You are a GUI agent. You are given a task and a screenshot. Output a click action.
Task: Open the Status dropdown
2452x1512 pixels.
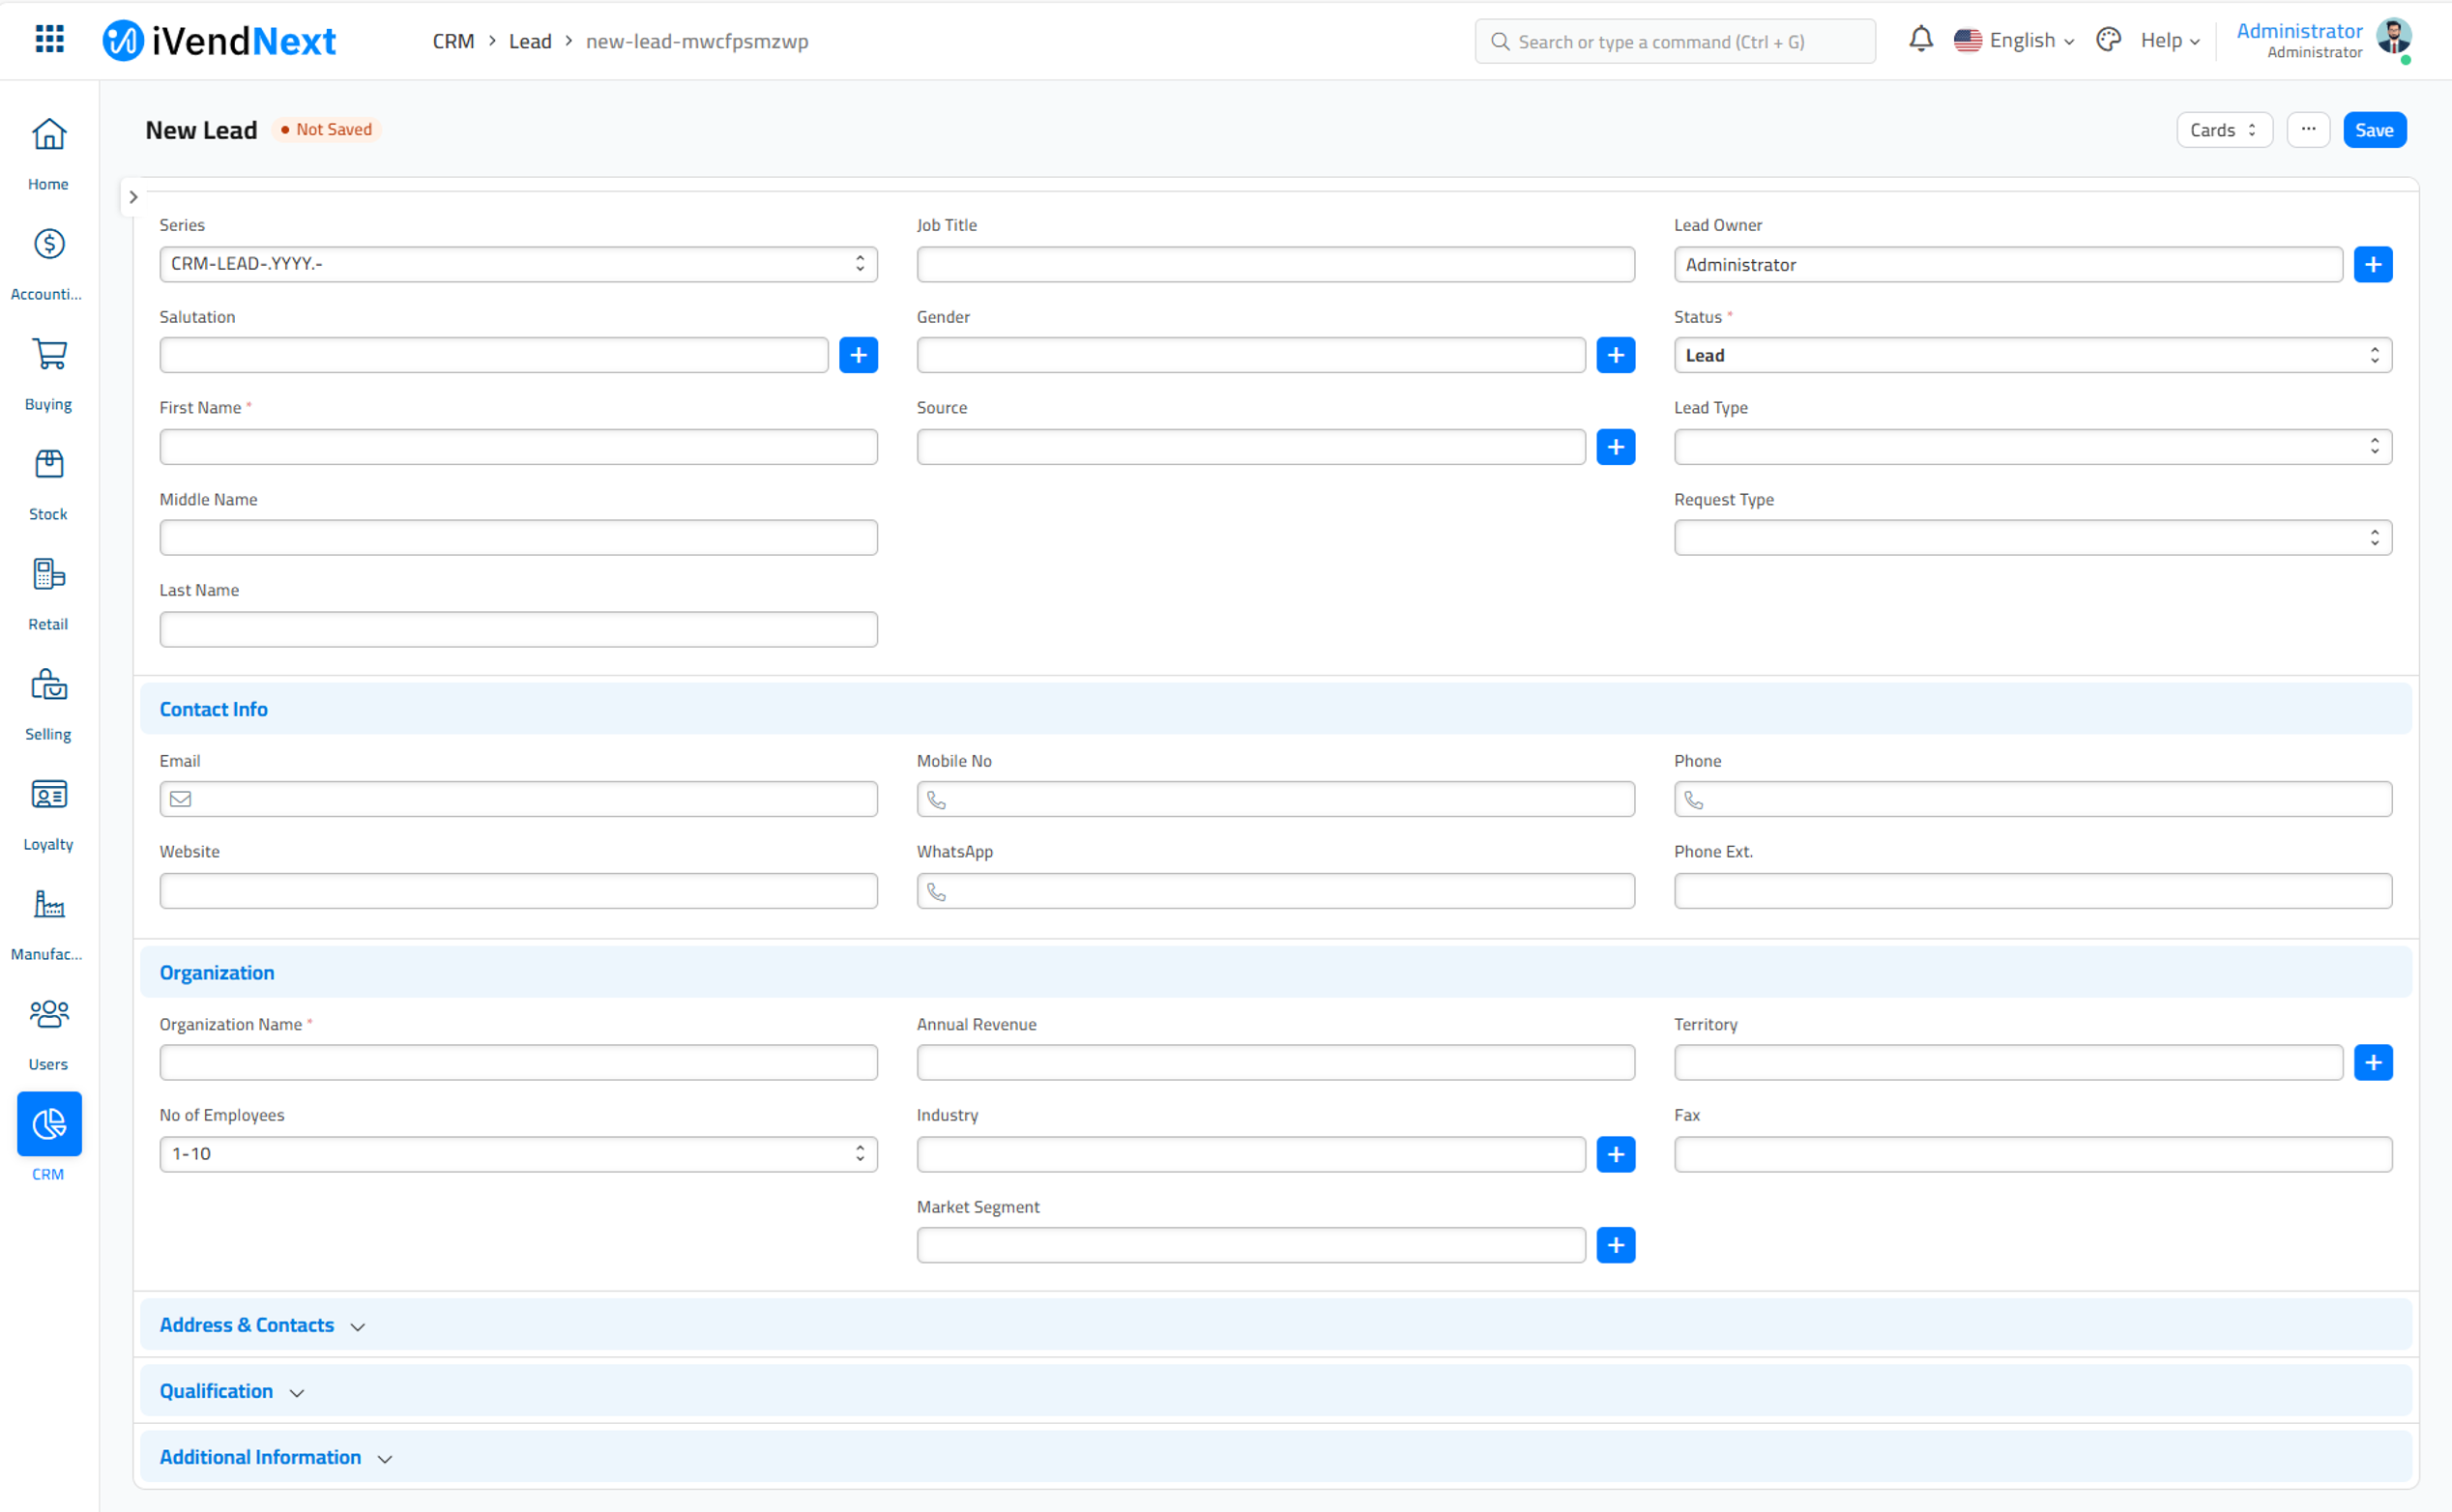tap(2032, 355)
